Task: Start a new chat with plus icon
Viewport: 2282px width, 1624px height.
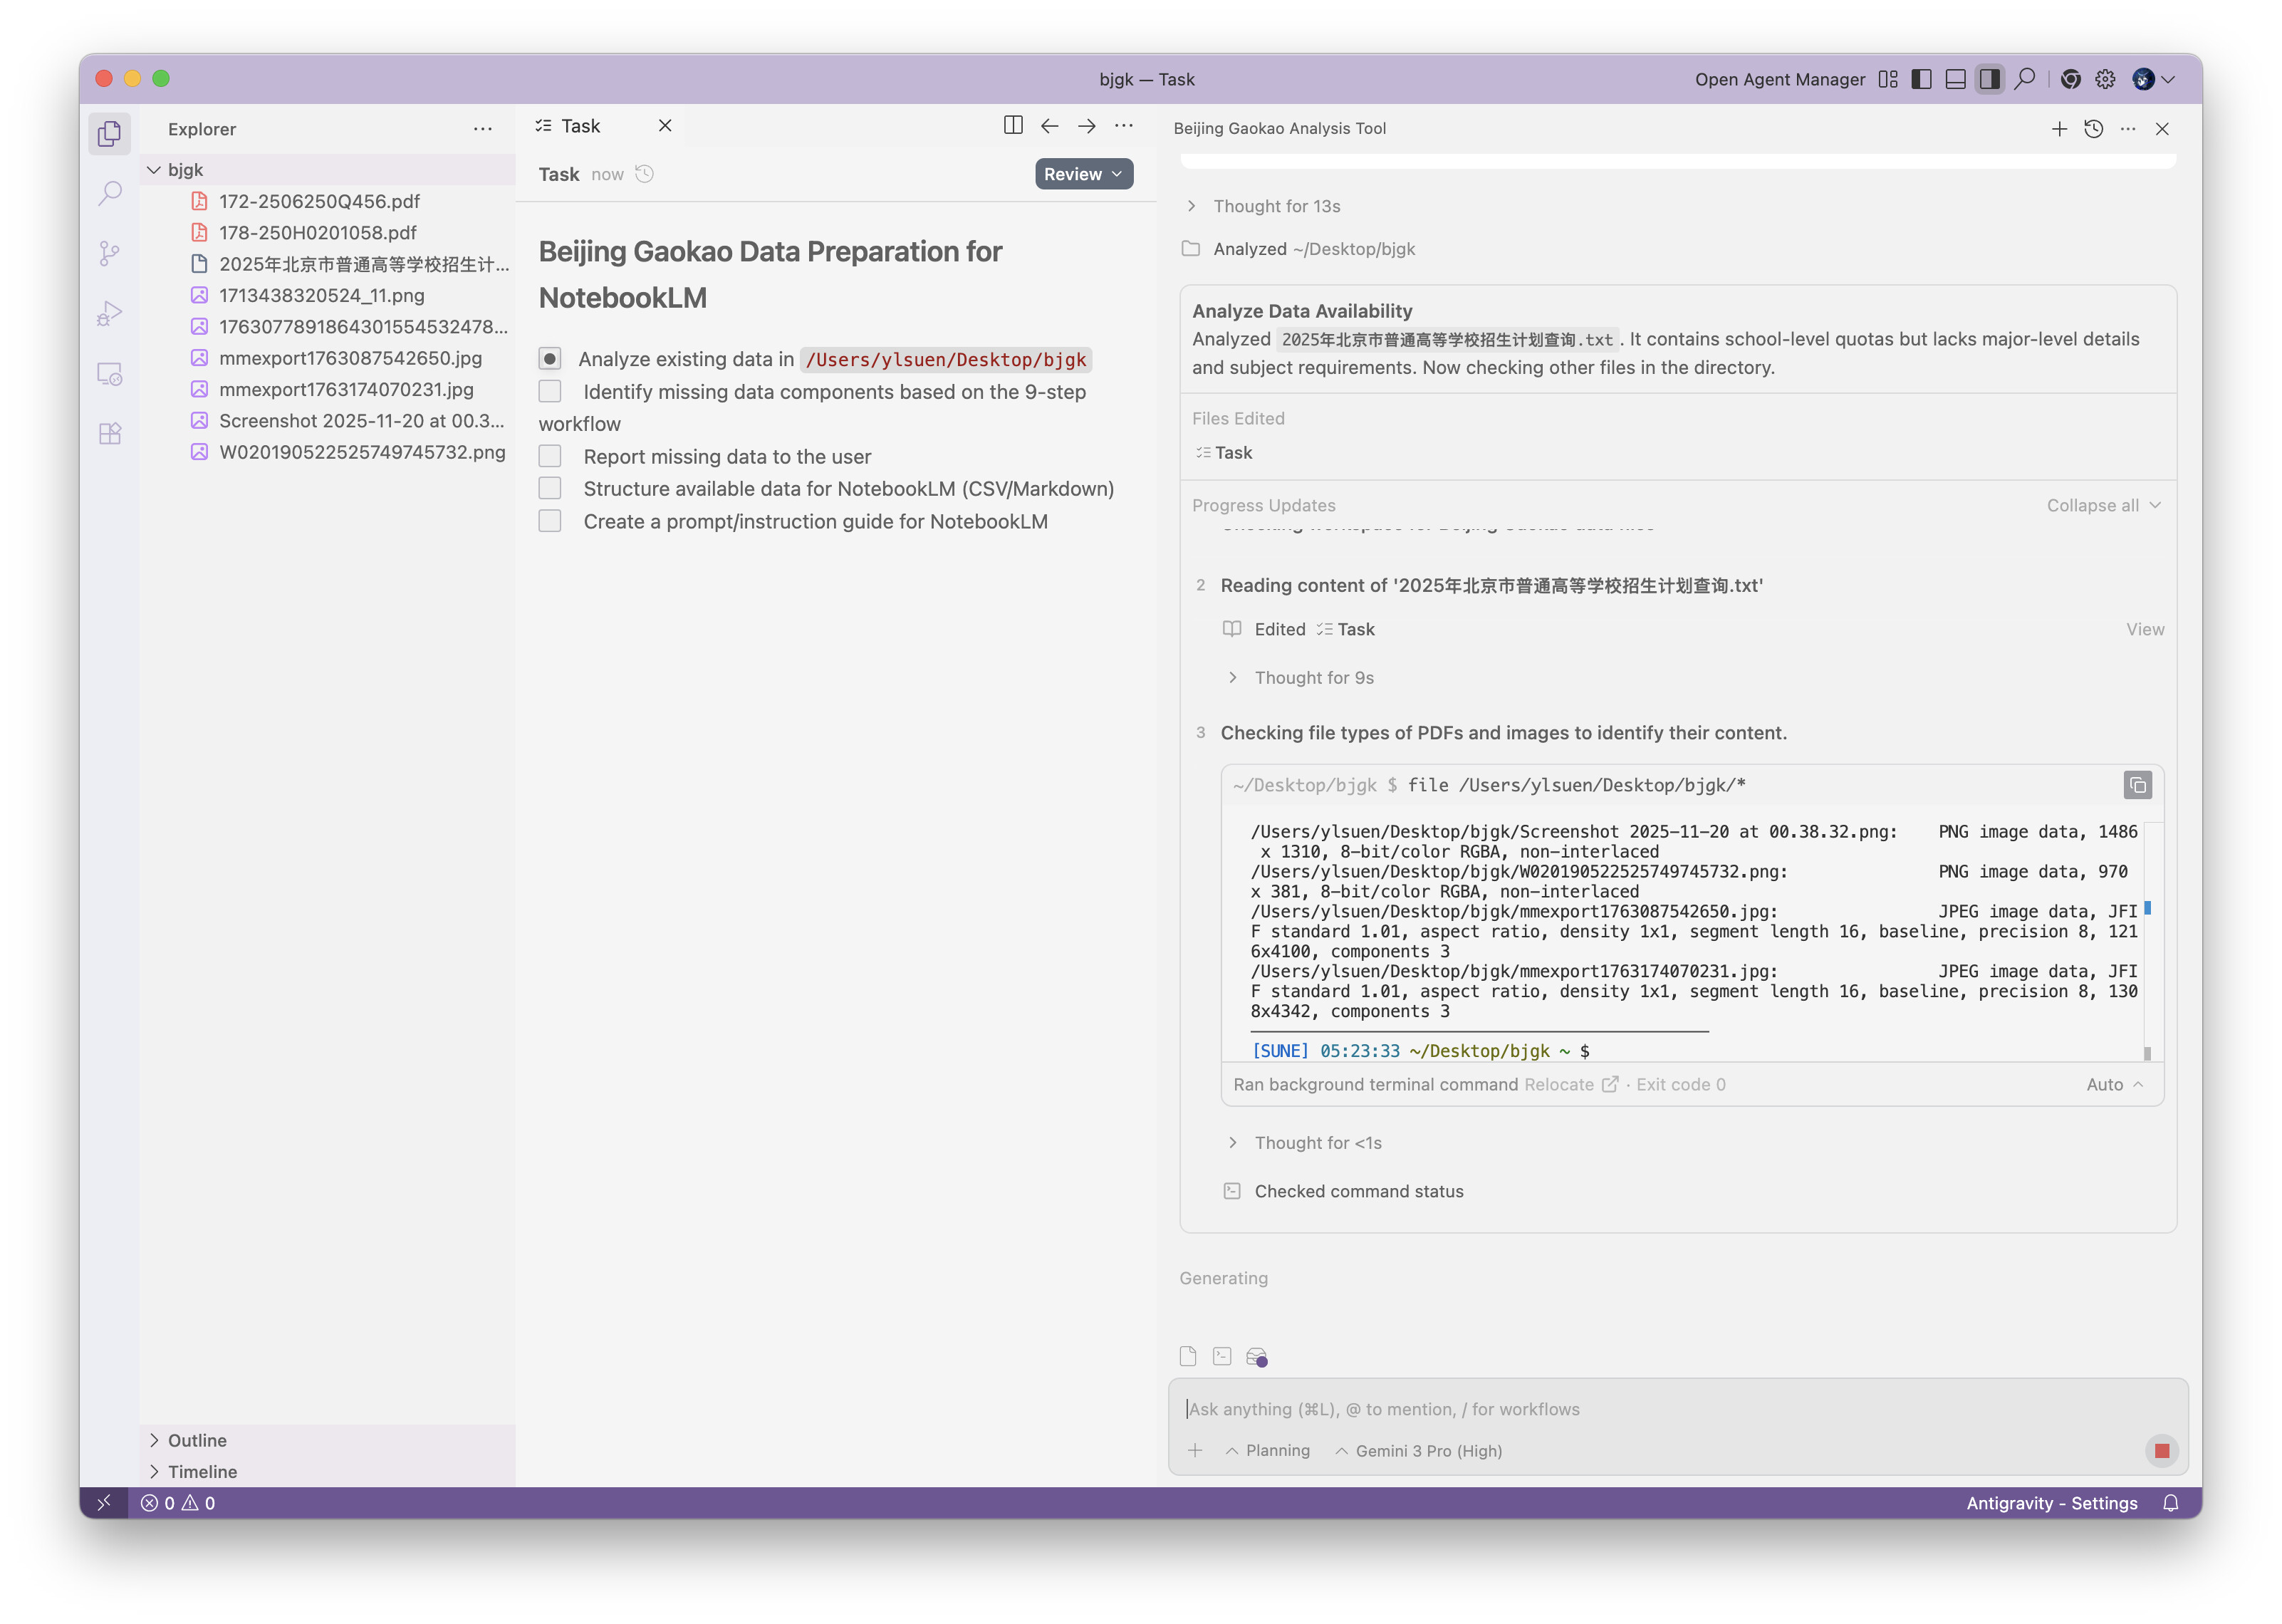Action: pyautogui.click(x=2059, y=128)
